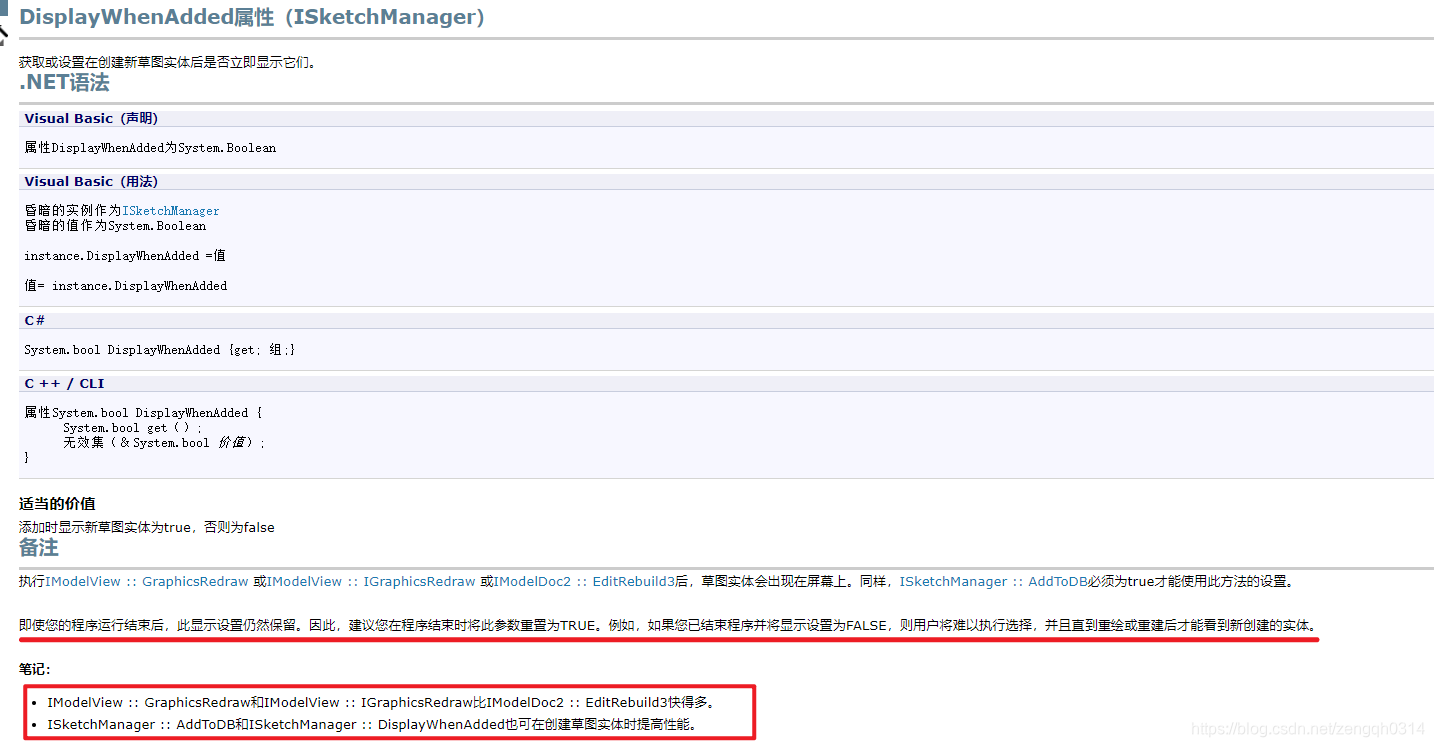The height and width of the screenshot is (747, 1434).
Task: Click the description line beginning 获取或设置在创建新草图实体
Action: pos(168,62)
